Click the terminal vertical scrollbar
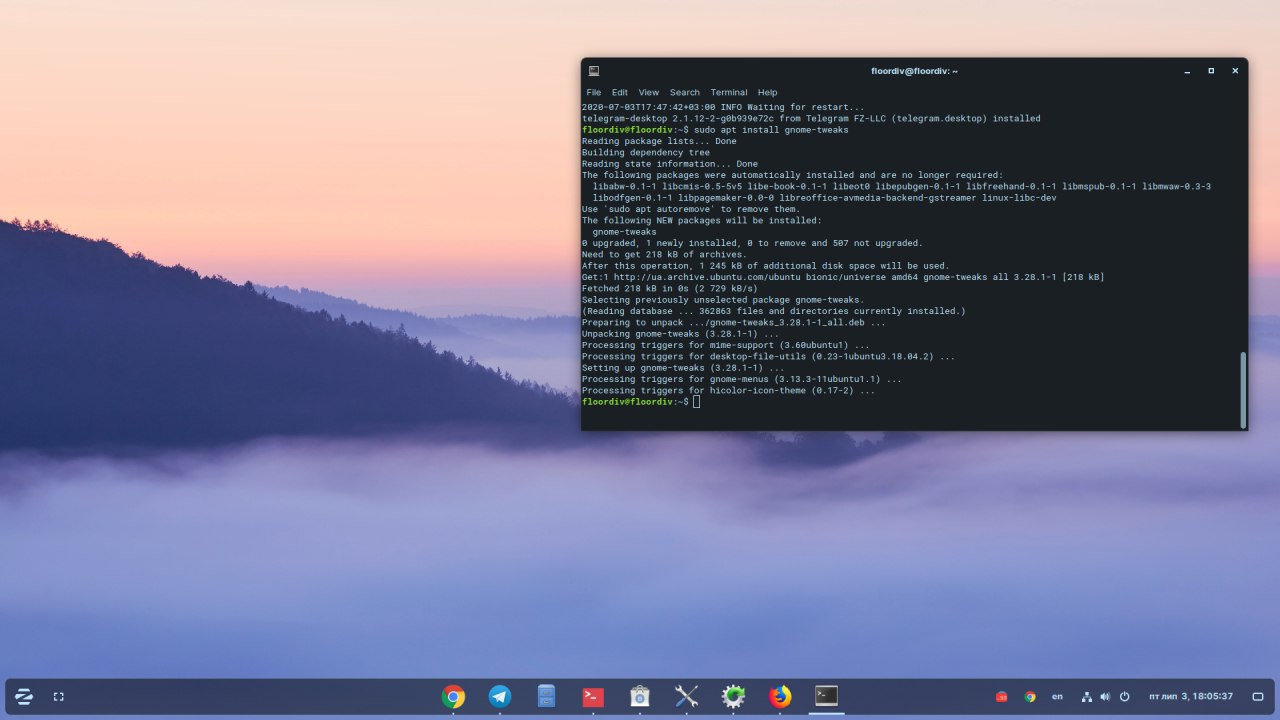 (x=1243, y=389)
